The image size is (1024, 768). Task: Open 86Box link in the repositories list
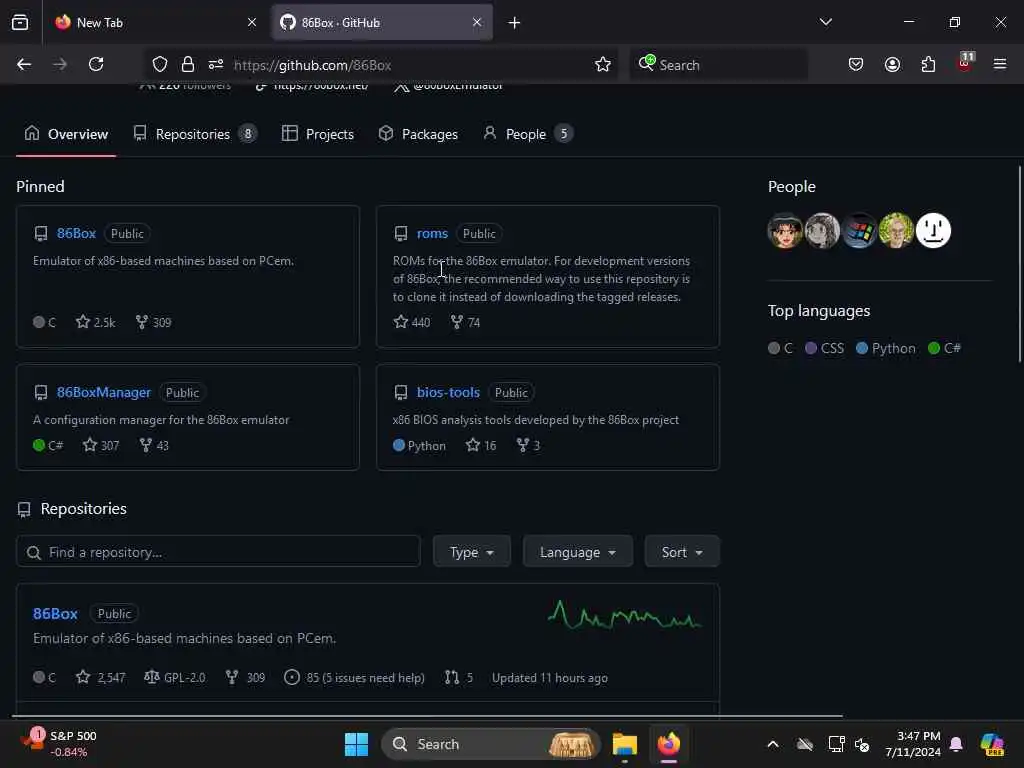[x=56, y=614]
